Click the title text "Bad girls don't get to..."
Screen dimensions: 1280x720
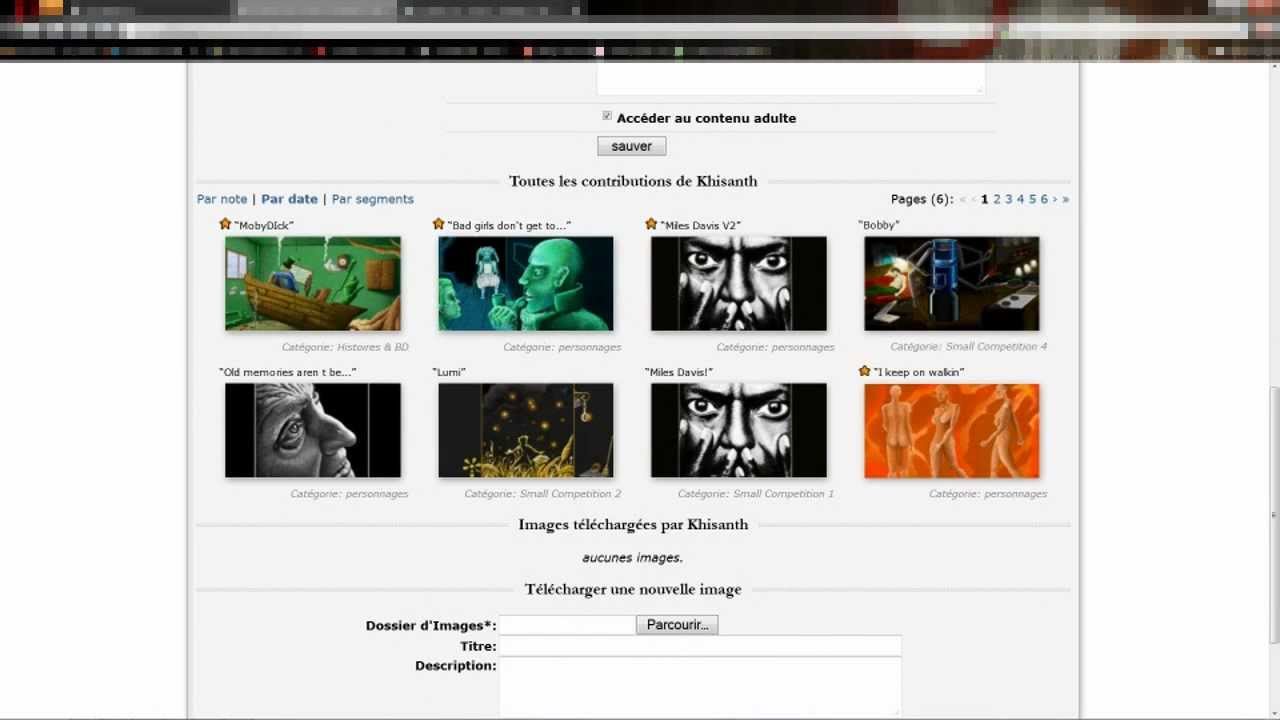509,226
